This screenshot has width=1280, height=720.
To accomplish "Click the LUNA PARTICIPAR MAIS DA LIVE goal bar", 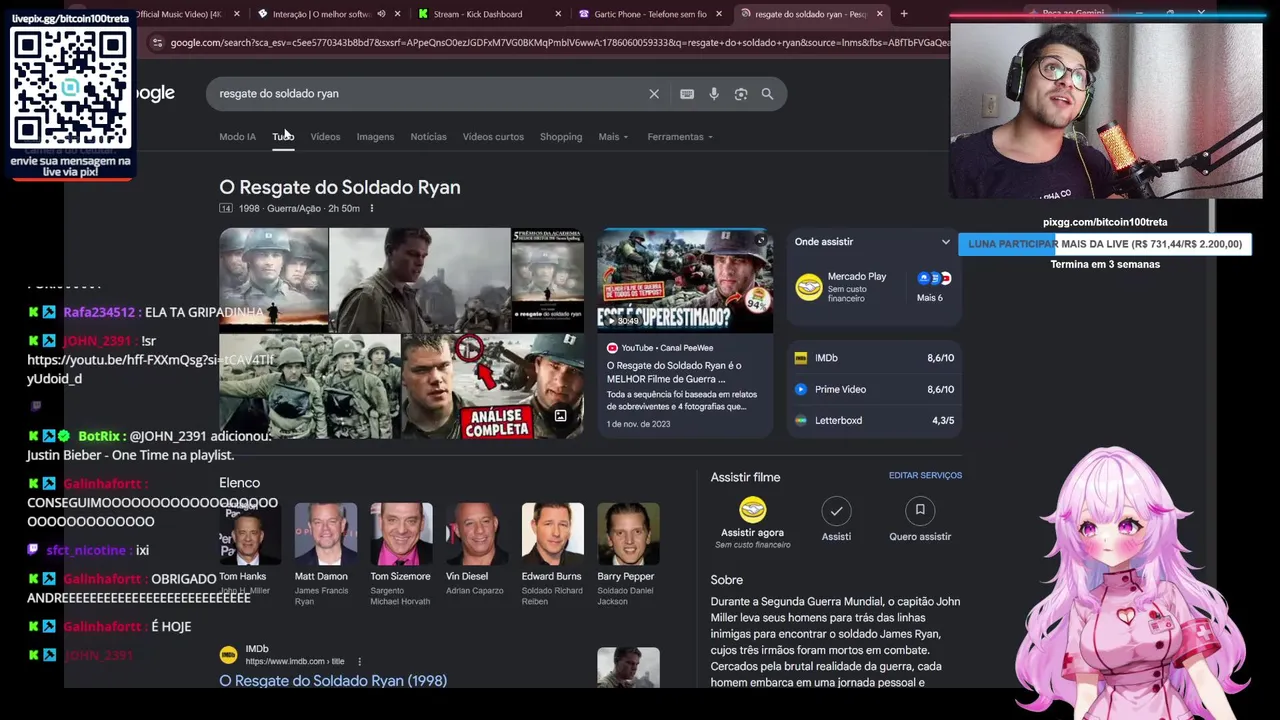I will click(1105, 244).
